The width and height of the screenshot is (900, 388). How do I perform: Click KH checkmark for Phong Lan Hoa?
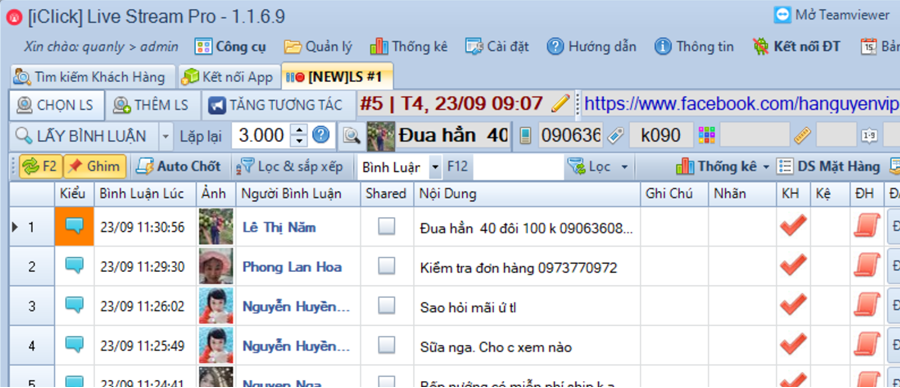coord(793,265)
